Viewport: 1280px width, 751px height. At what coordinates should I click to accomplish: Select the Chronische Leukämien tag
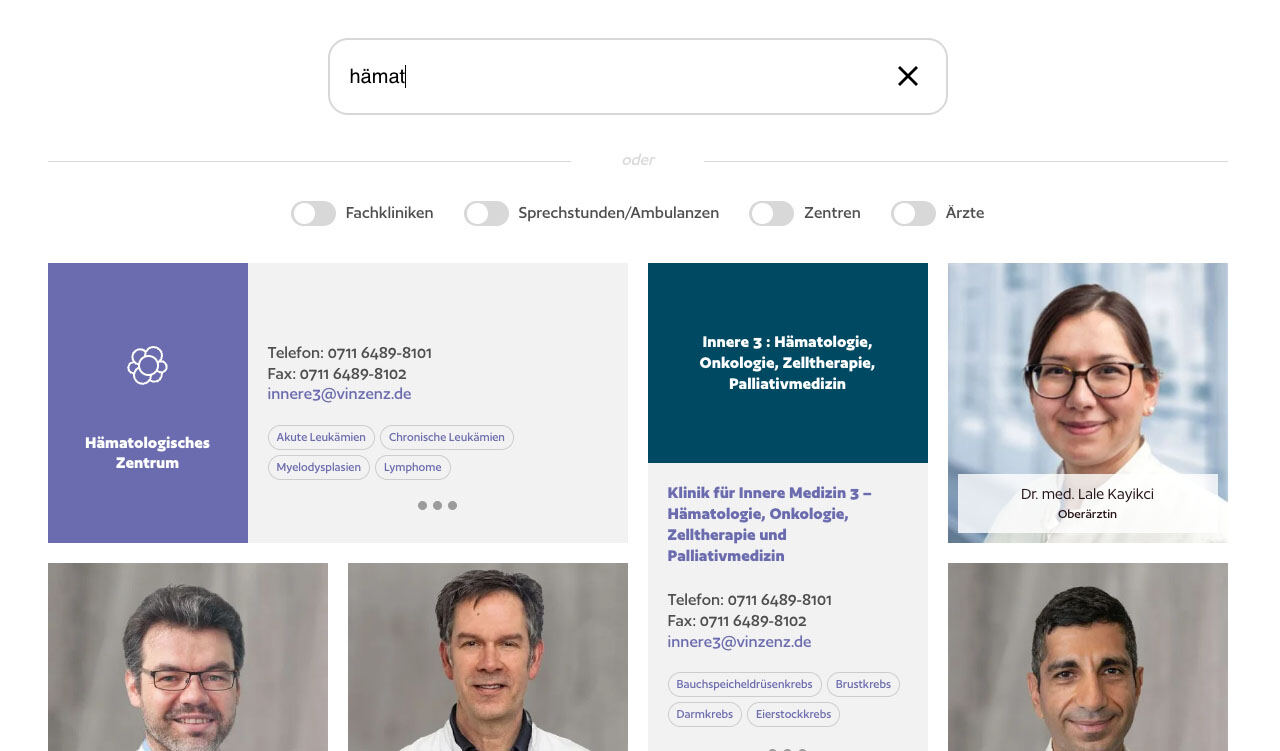(x=447, y=437)
